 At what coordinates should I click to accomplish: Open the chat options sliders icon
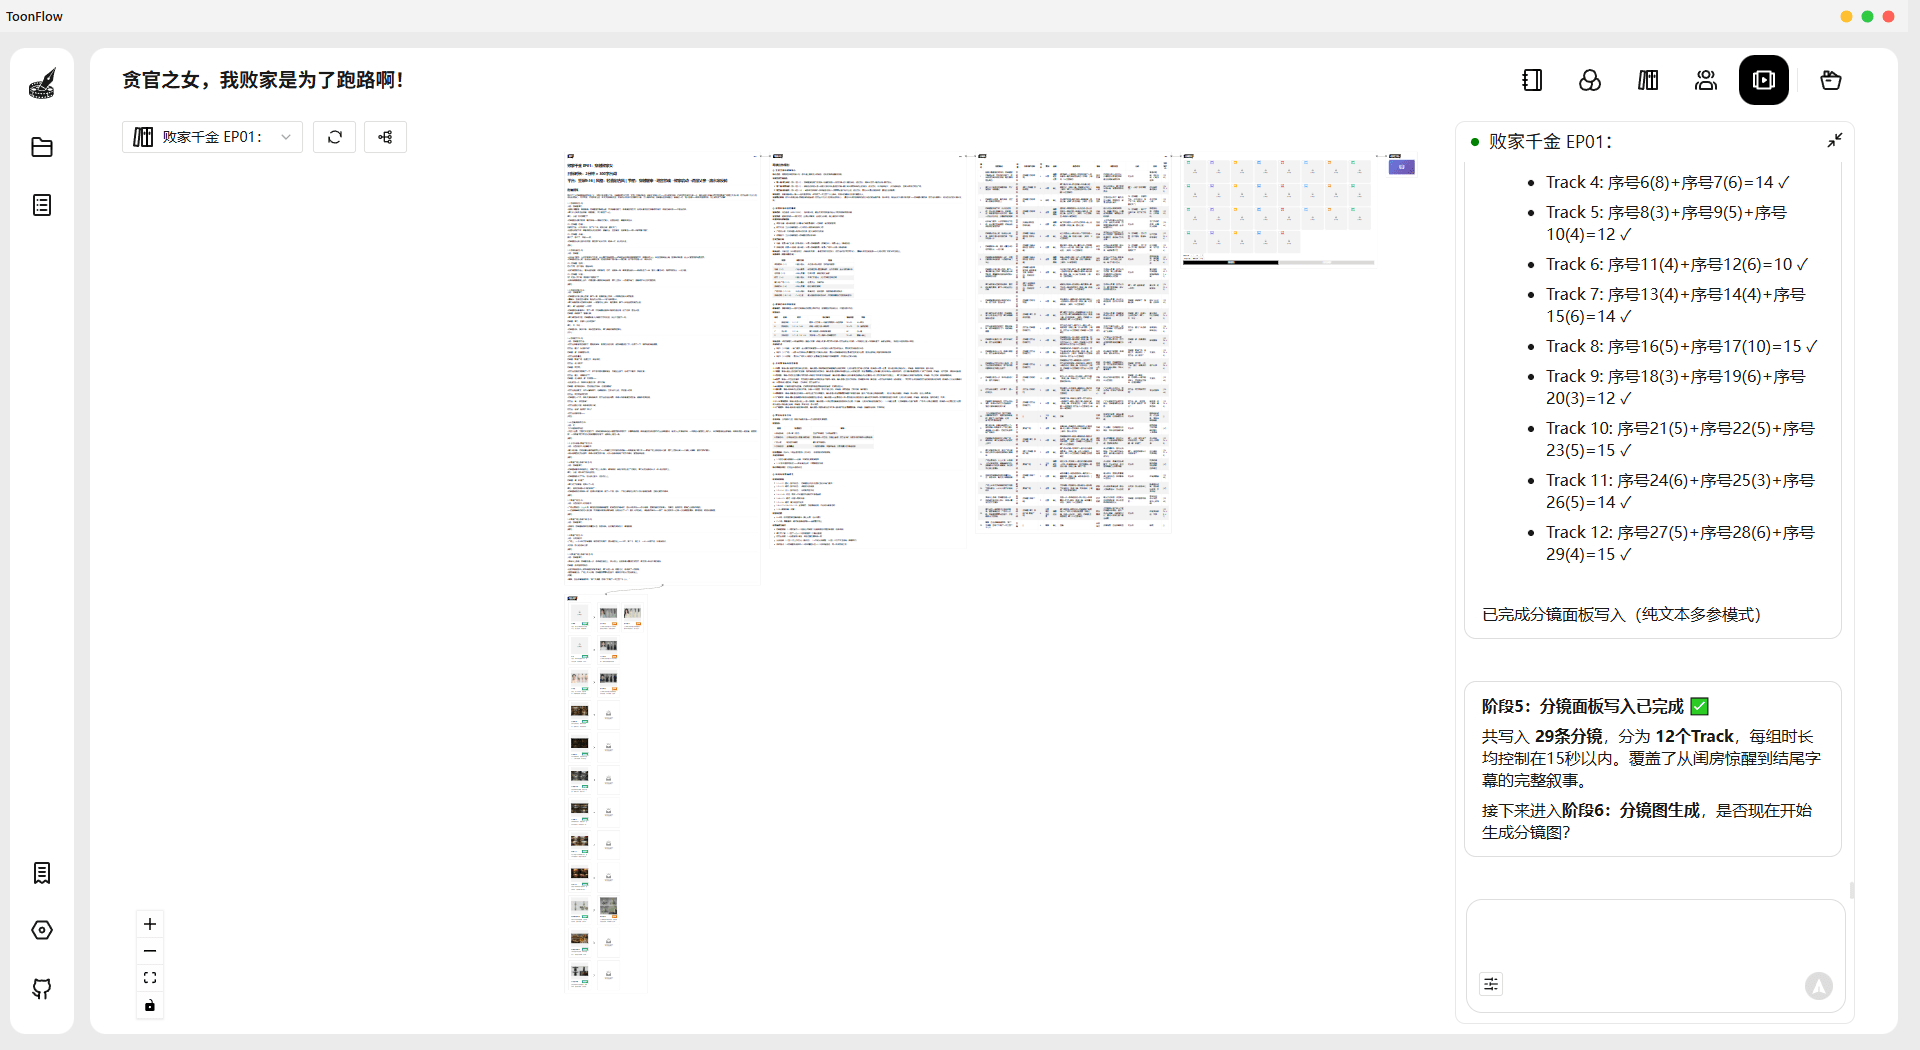(x=1491, y=984)
